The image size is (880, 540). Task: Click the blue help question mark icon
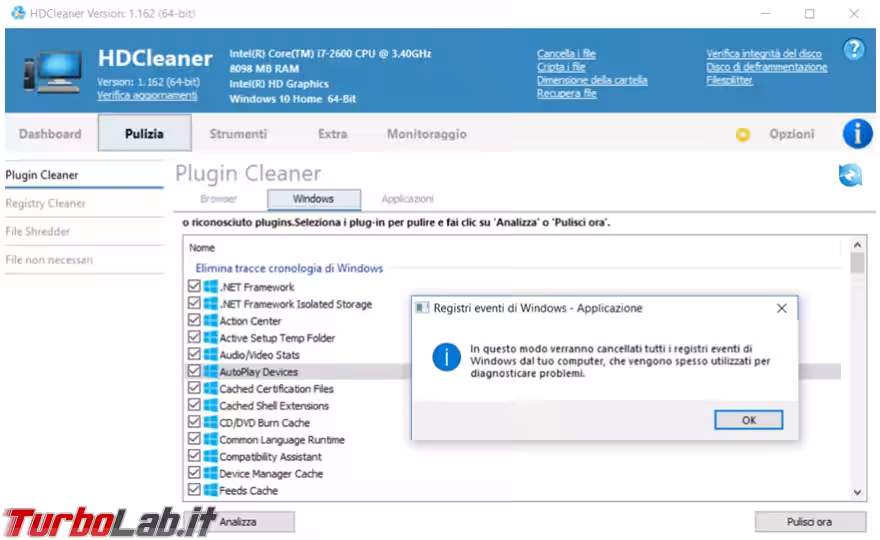coord(854,49)
